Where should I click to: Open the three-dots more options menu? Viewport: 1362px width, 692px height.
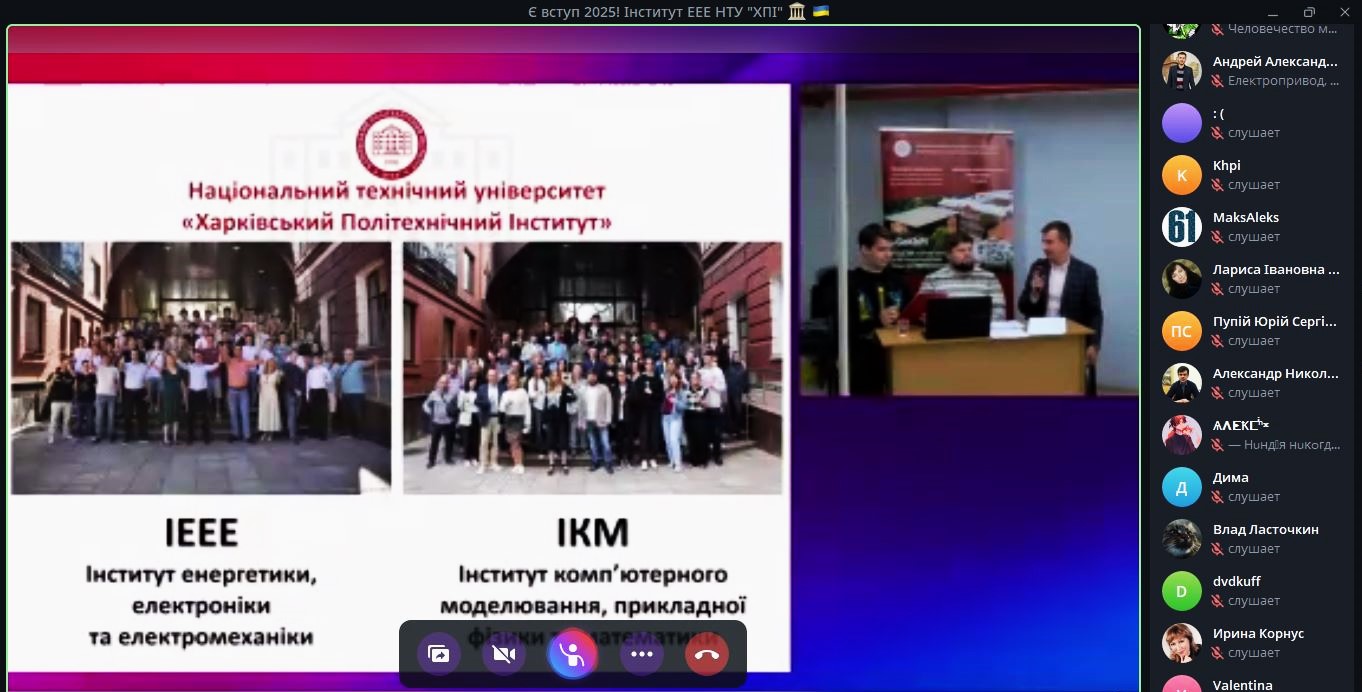[642, 654]
